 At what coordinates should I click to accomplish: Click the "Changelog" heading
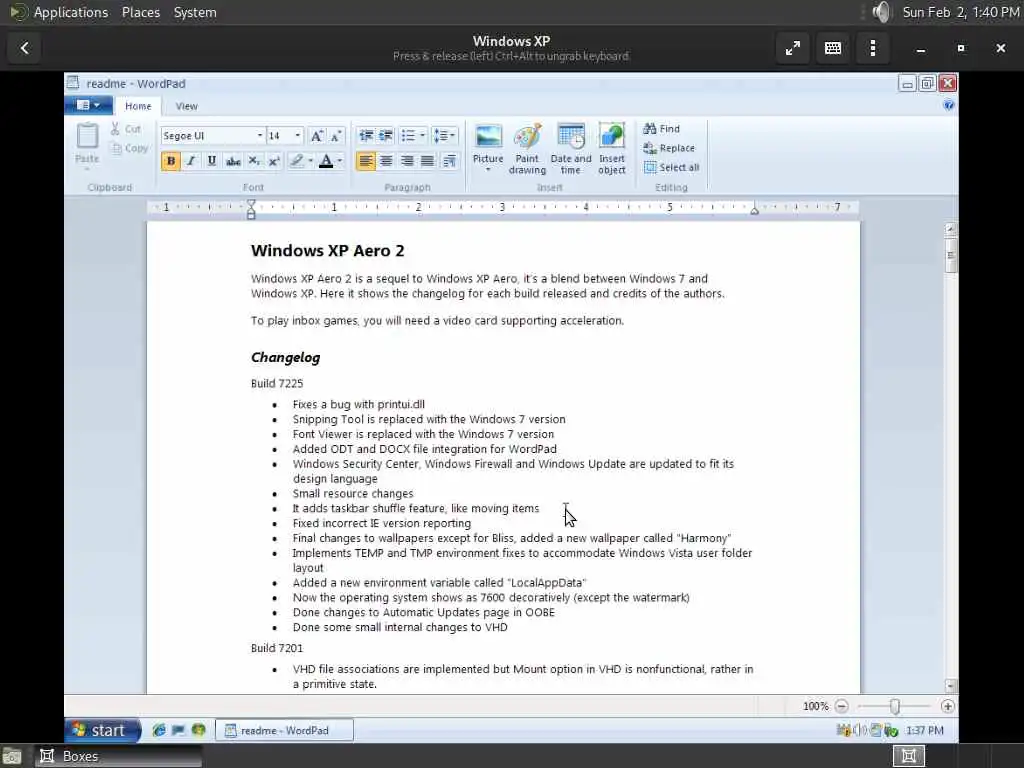[x=285, y=358]
